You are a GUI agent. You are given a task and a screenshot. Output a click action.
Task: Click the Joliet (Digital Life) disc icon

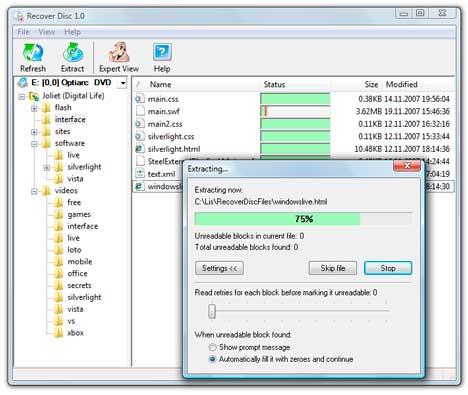click(33, 96)
